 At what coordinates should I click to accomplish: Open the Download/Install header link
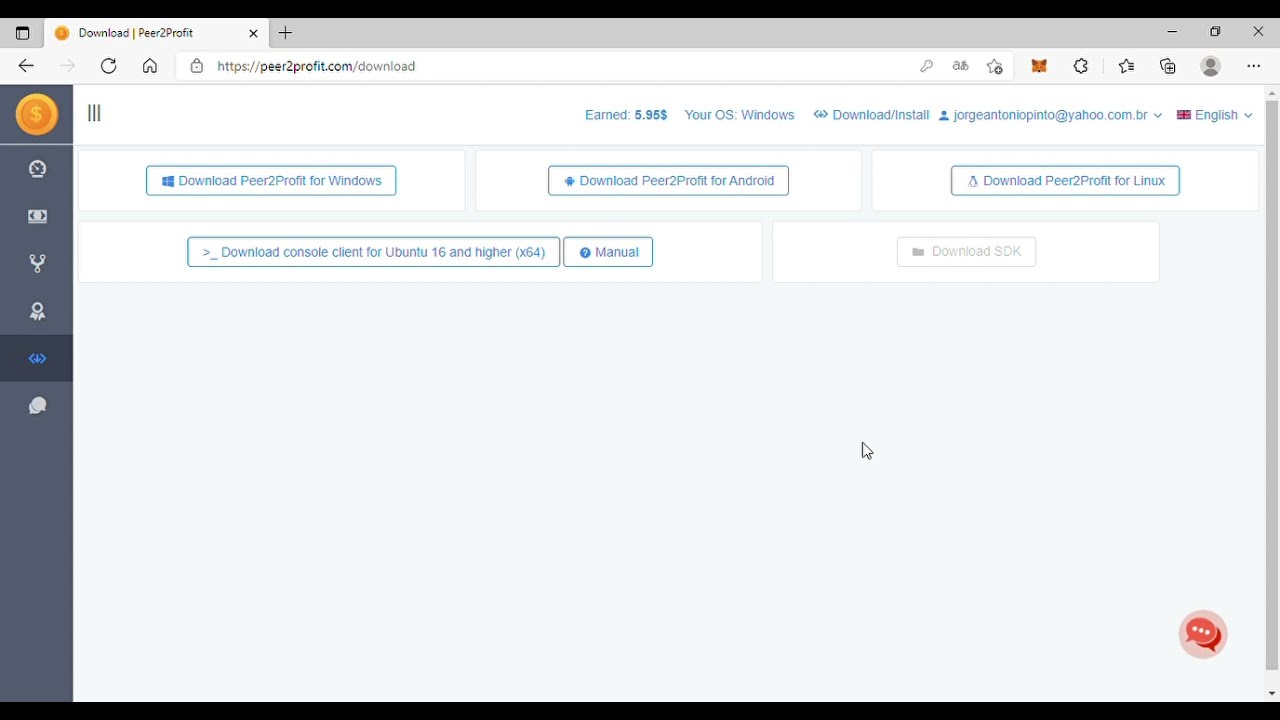[871, 115]
